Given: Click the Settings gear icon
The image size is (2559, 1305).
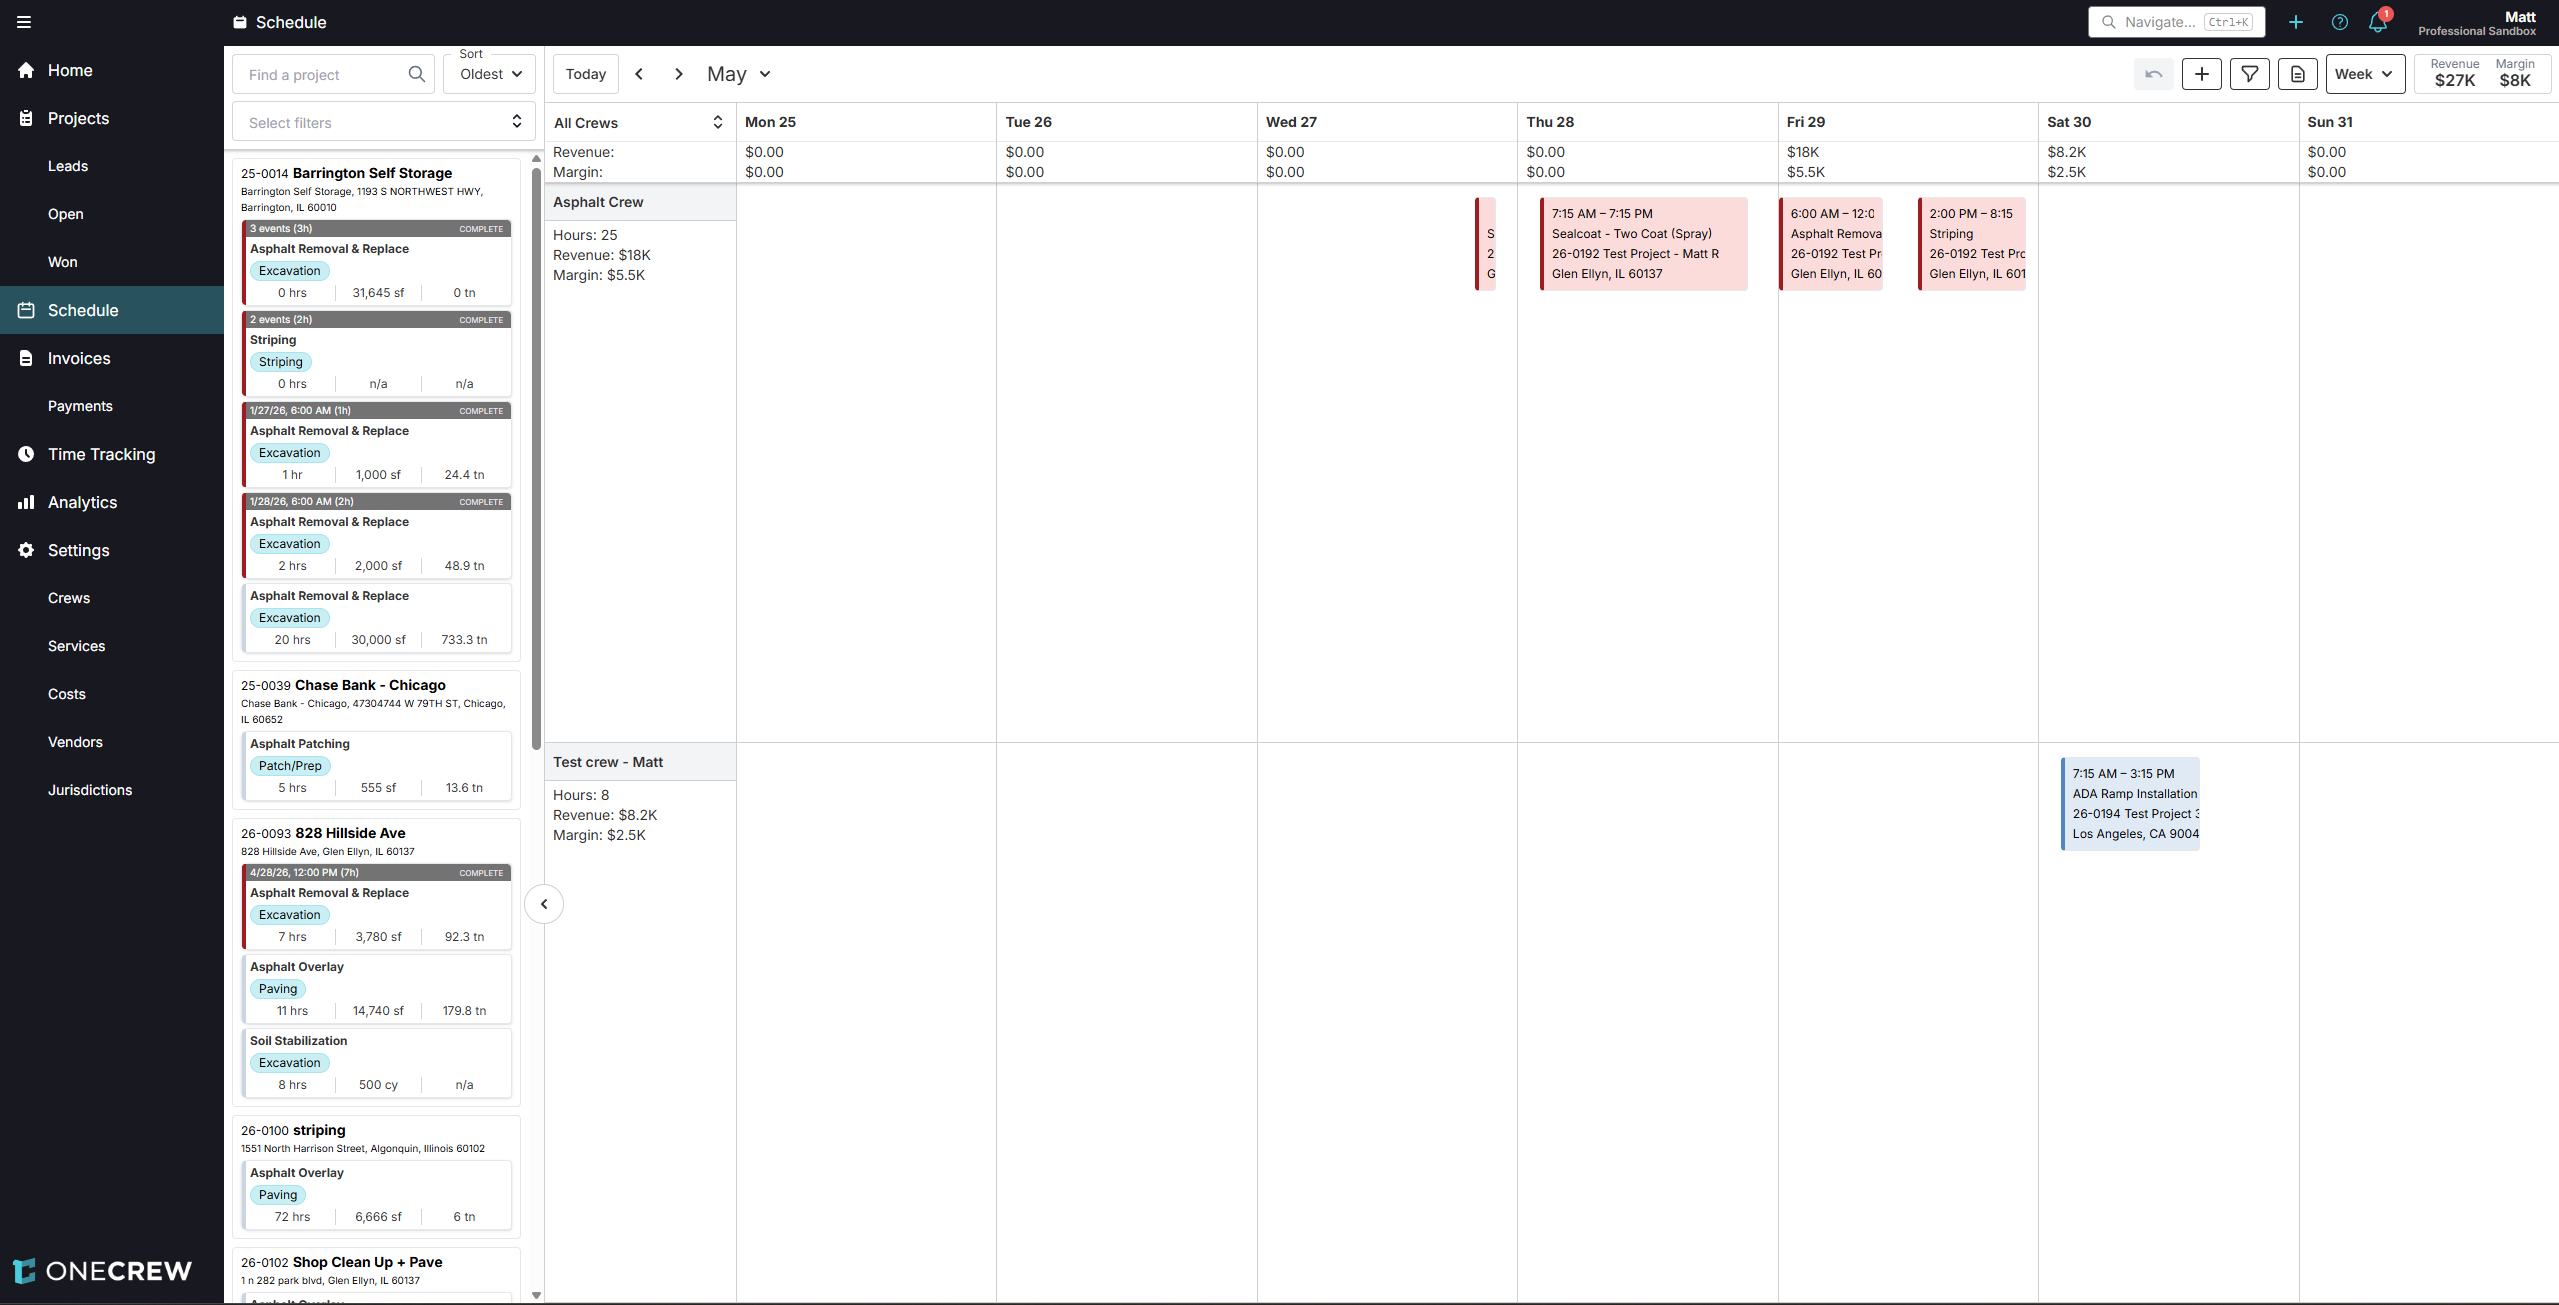Looking at the screenshot, I should pos(26,550).
